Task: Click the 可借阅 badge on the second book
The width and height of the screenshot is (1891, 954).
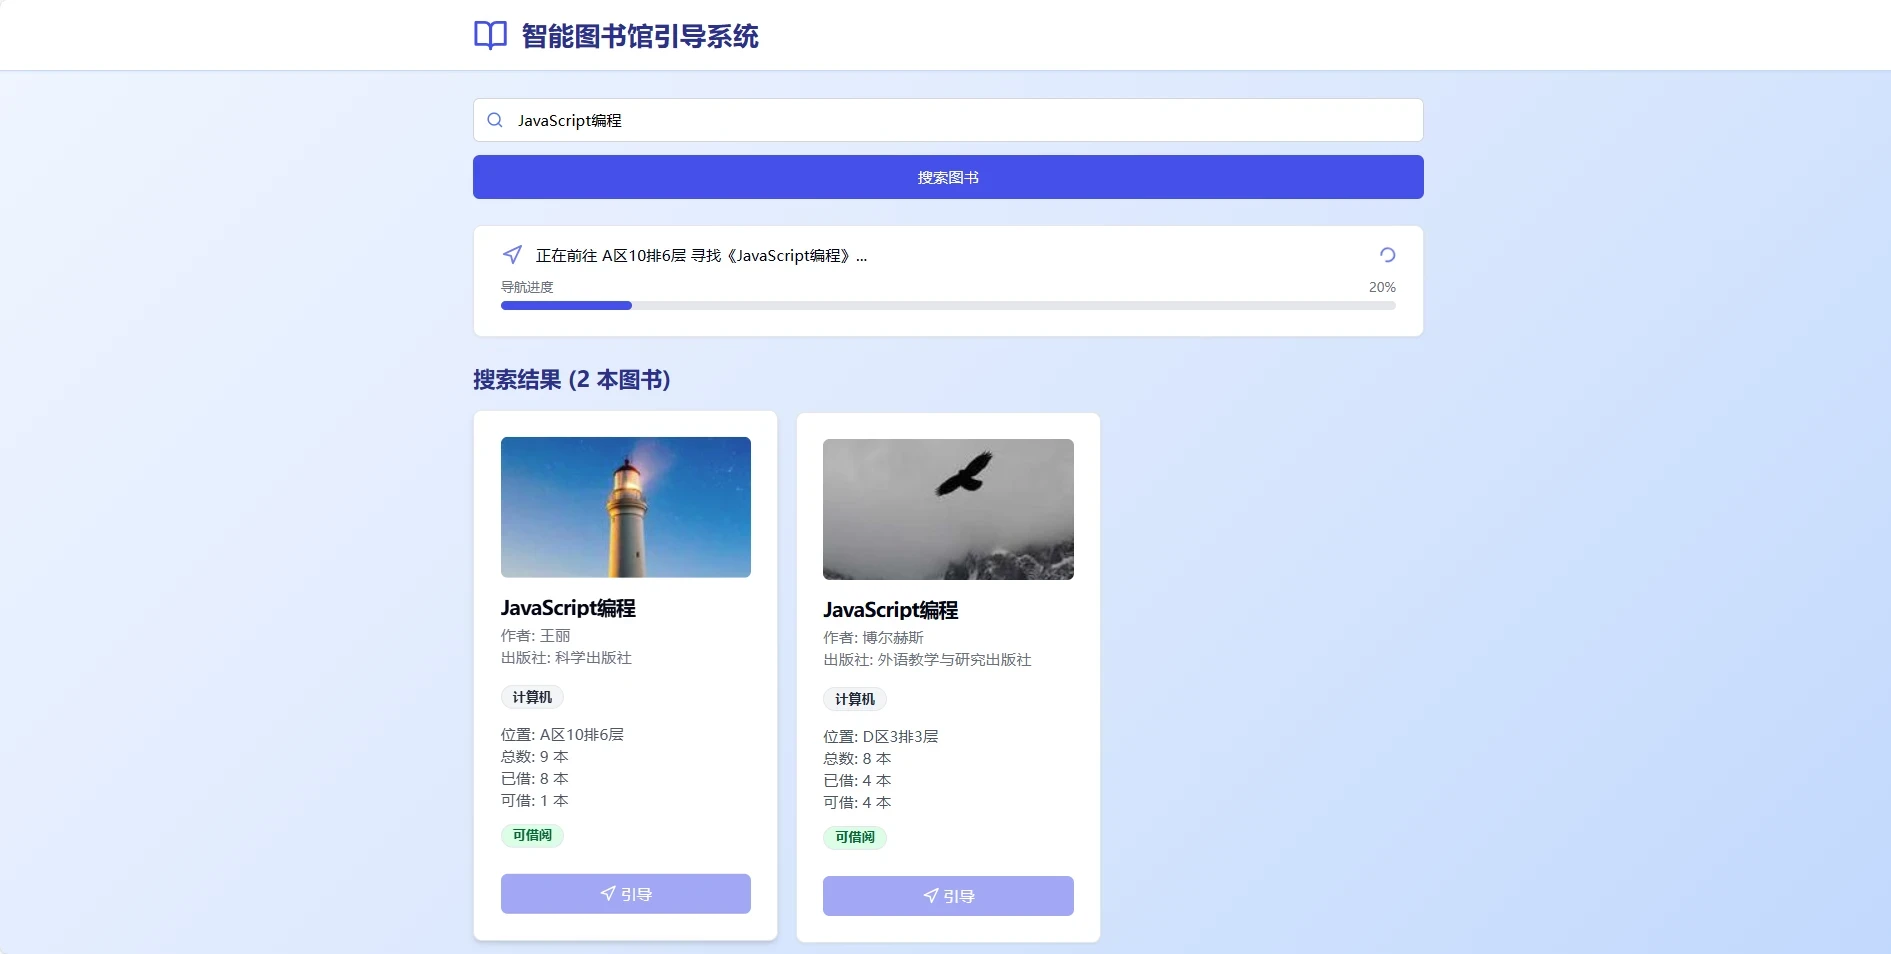Action: (x=854, y=837)
